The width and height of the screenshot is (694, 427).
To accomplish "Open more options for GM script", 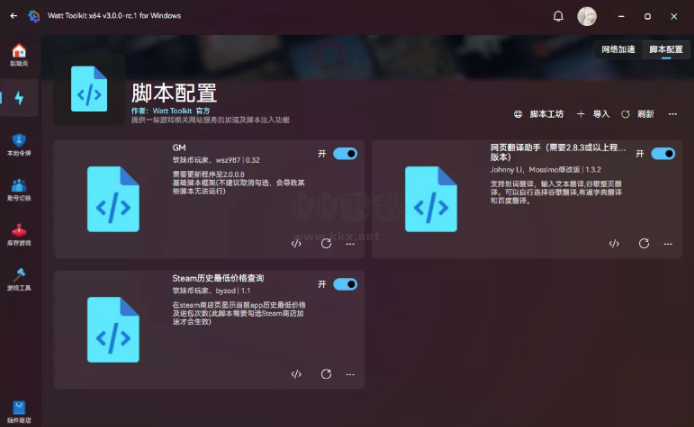I will 350,244.
